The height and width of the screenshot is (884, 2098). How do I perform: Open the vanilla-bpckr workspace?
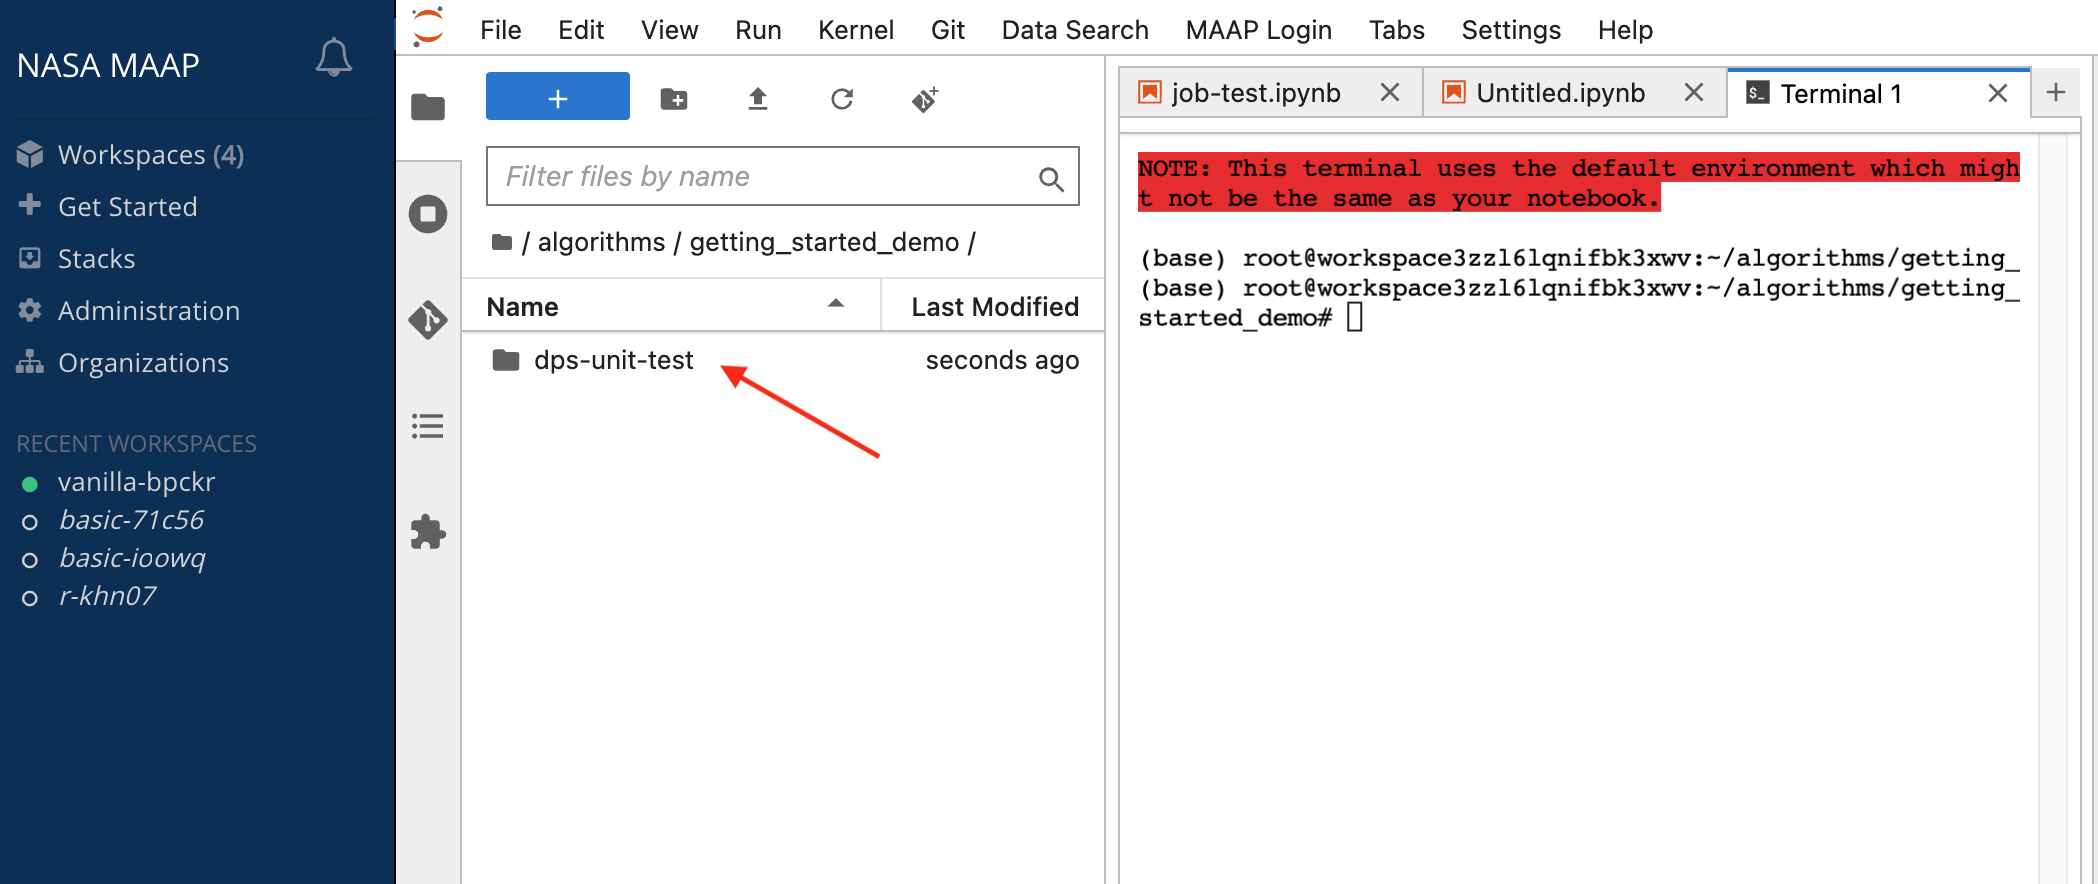136,482
